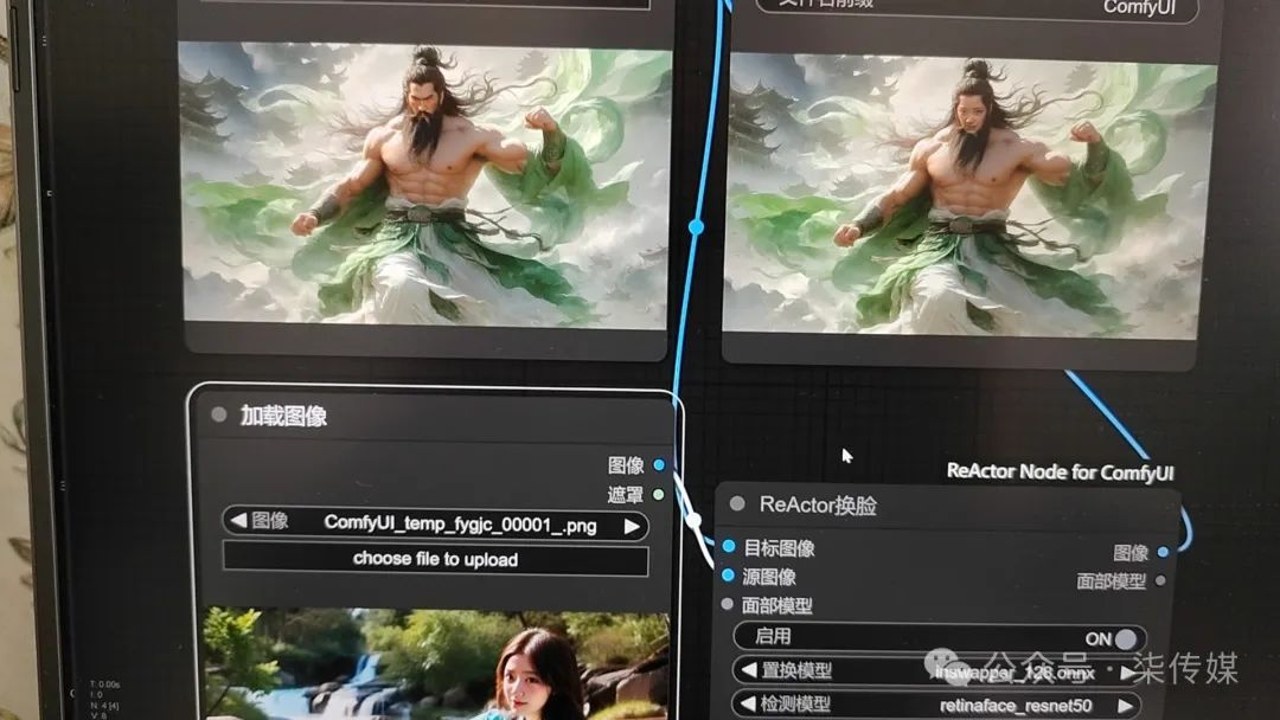Click the uploaded girl image preview
1280x720 pixels.
[x=436, y=664]
